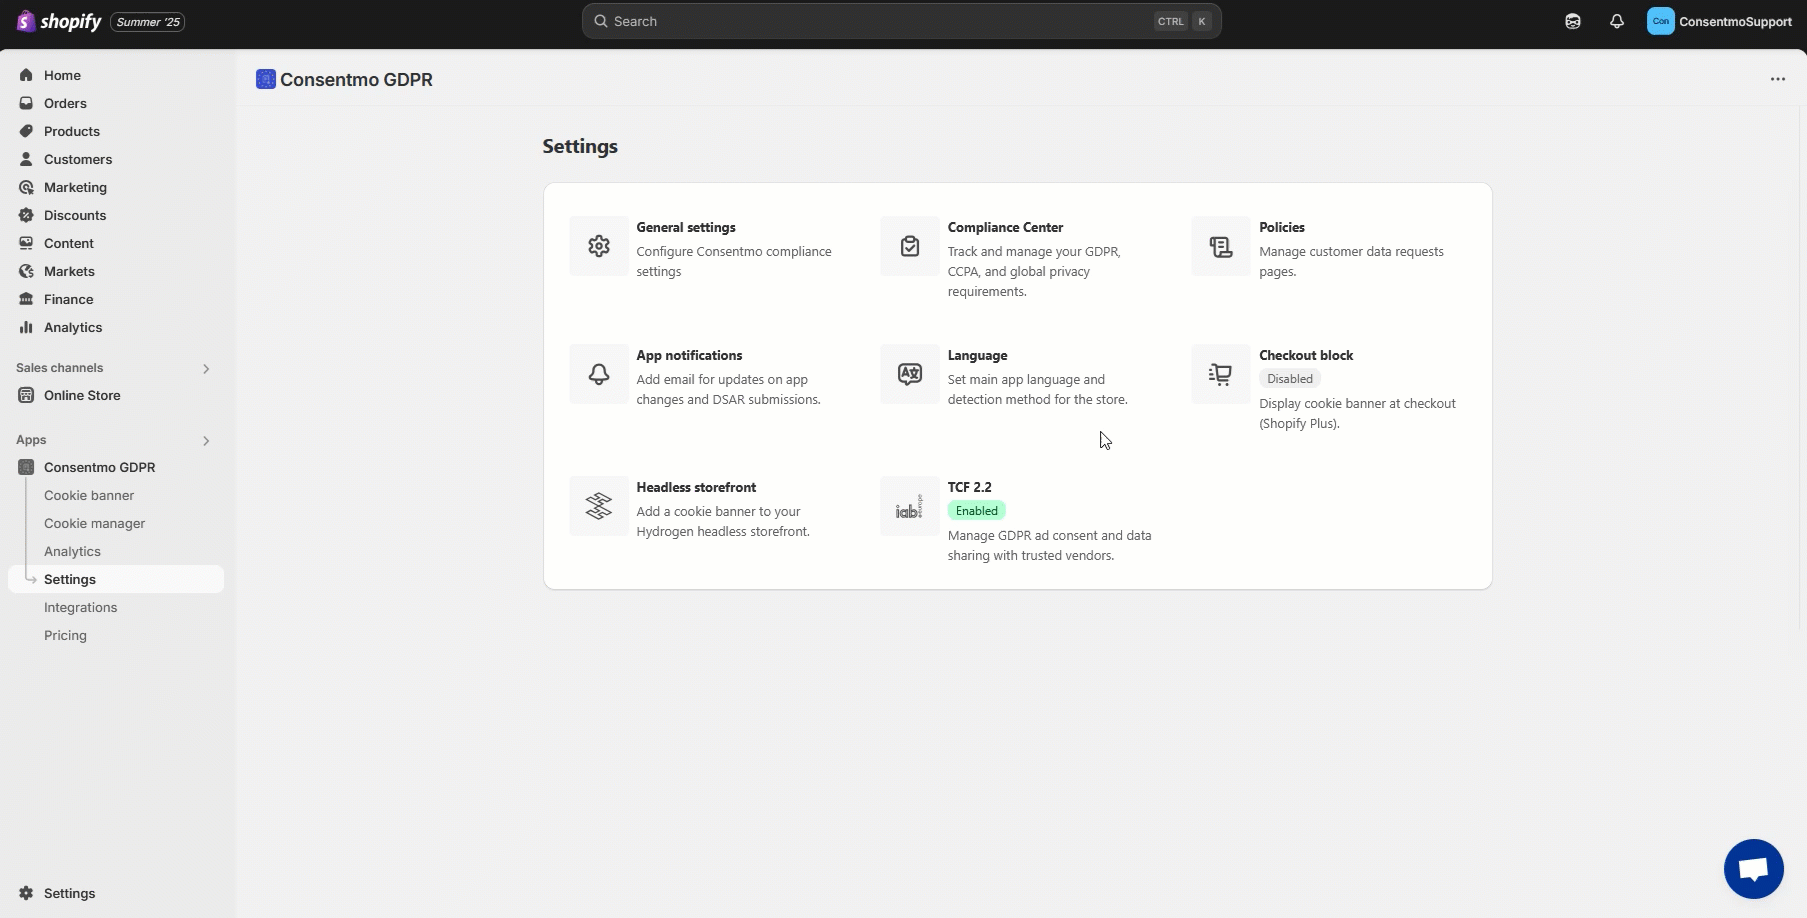This screenshot has height=918, width=1807.
Task: Click the Language title link
Action: point(977,355)
